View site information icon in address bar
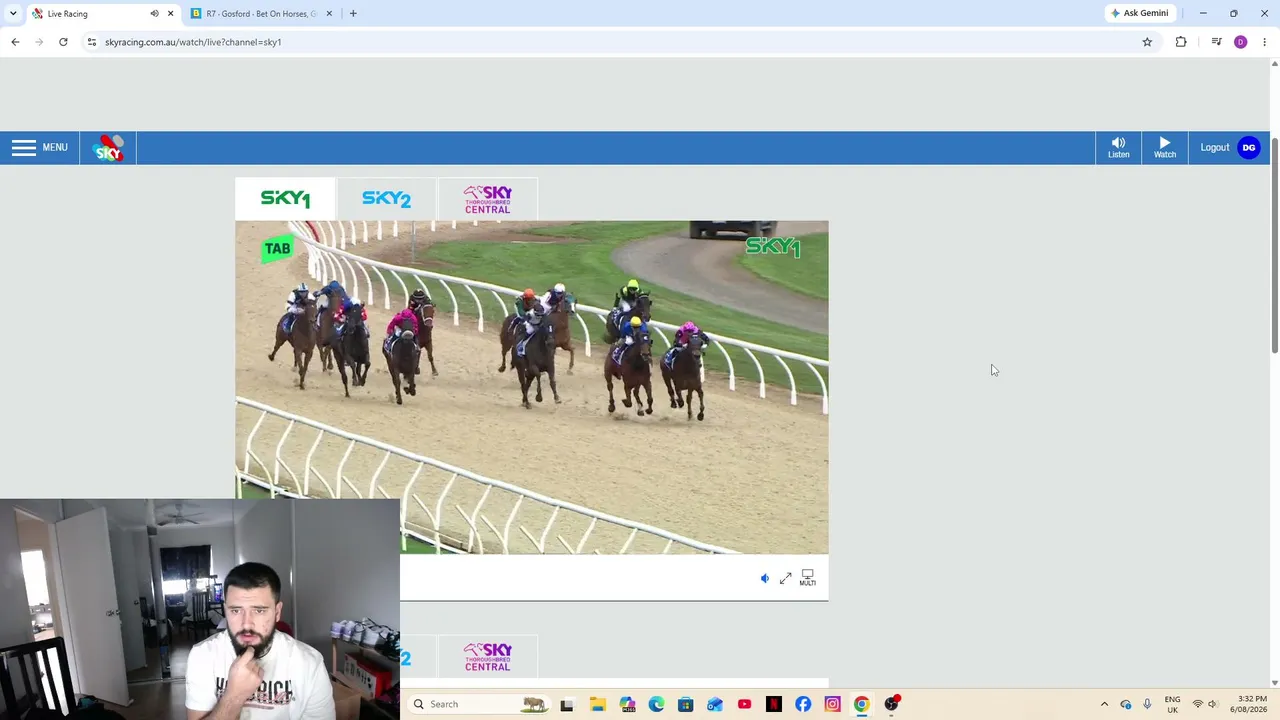Image resolution: width=1280 pixels, height=720 pixels. [x=91, y=42]
